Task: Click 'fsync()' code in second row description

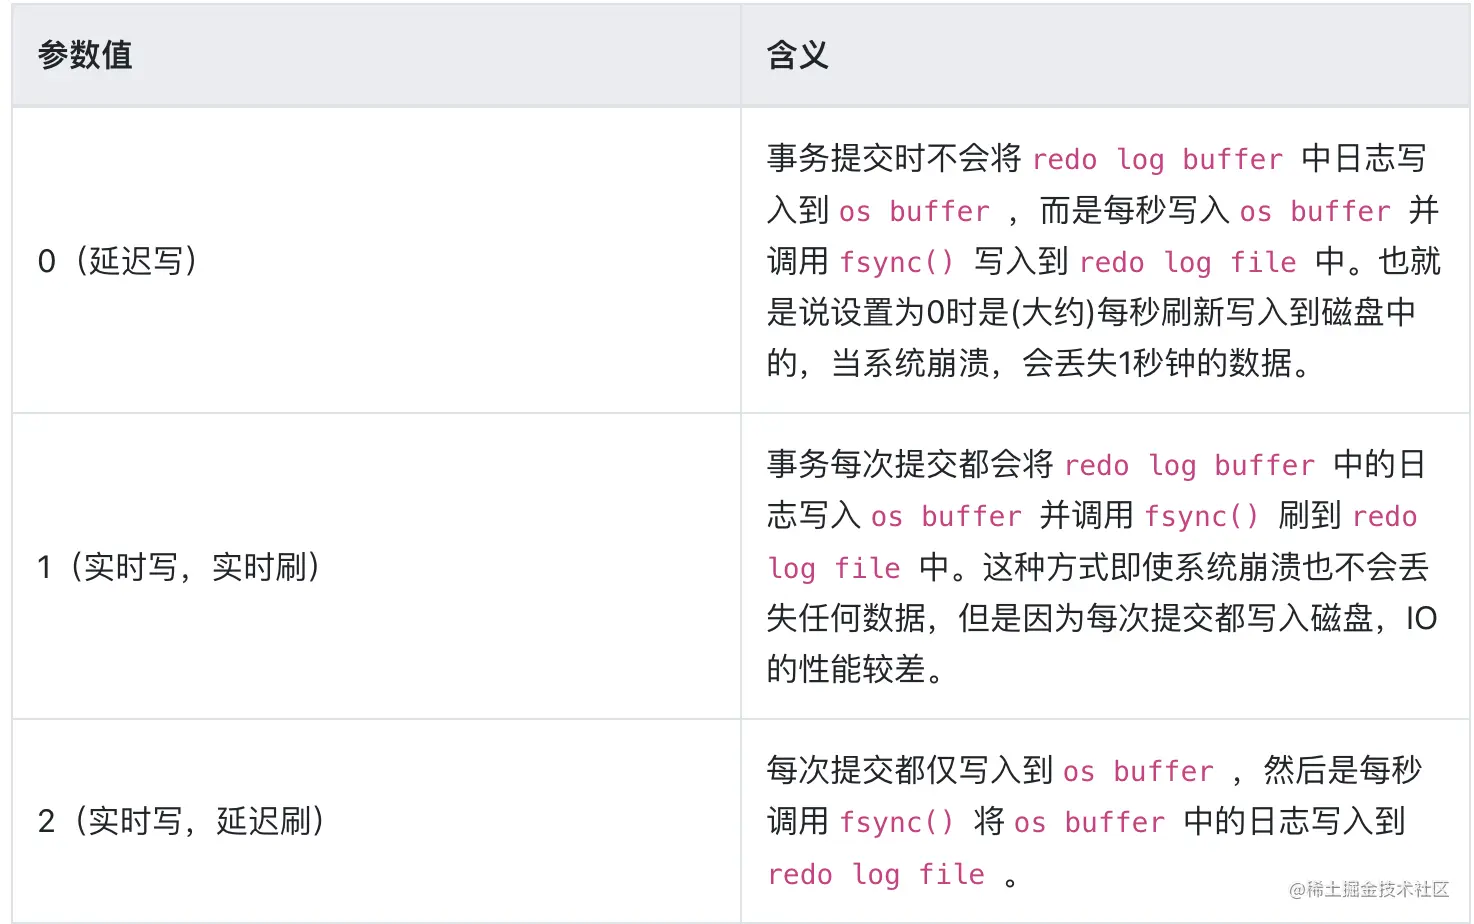Action: 1201,516
